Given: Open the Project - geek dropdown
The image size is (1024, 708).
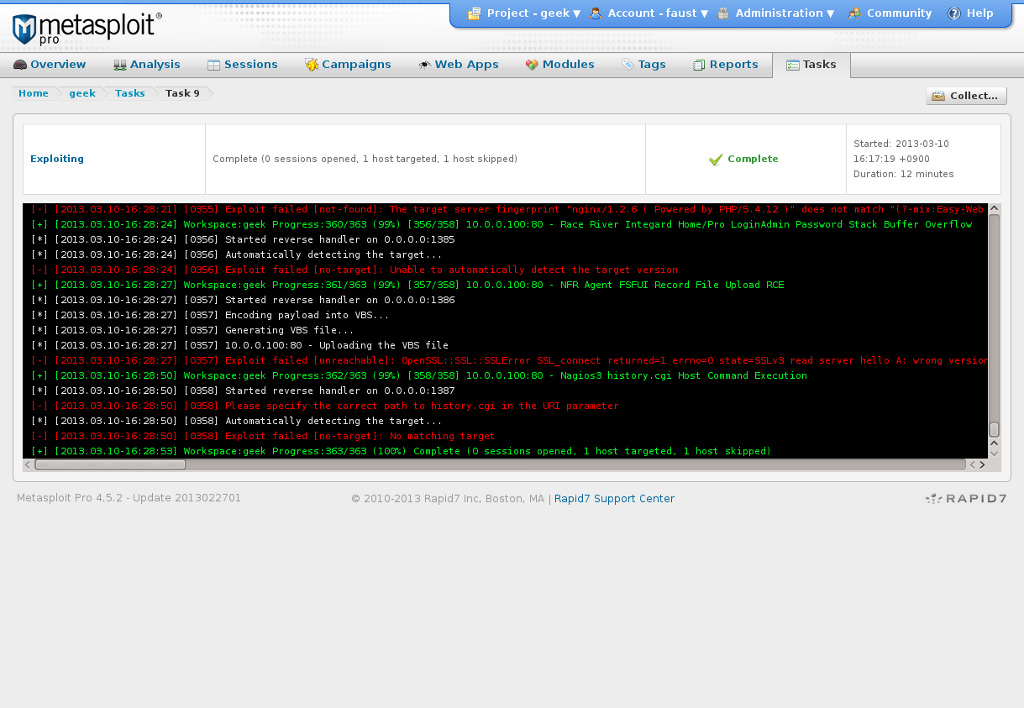Looking at the screenshot, I should [x=534, y=13].
